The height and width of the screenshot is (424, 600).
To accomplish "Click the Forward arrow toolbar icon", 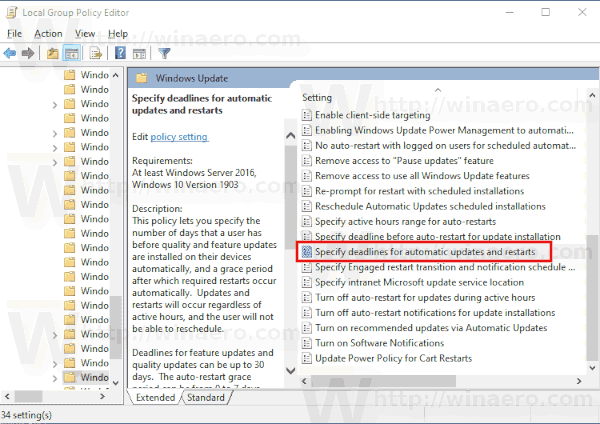I will 28,53.
